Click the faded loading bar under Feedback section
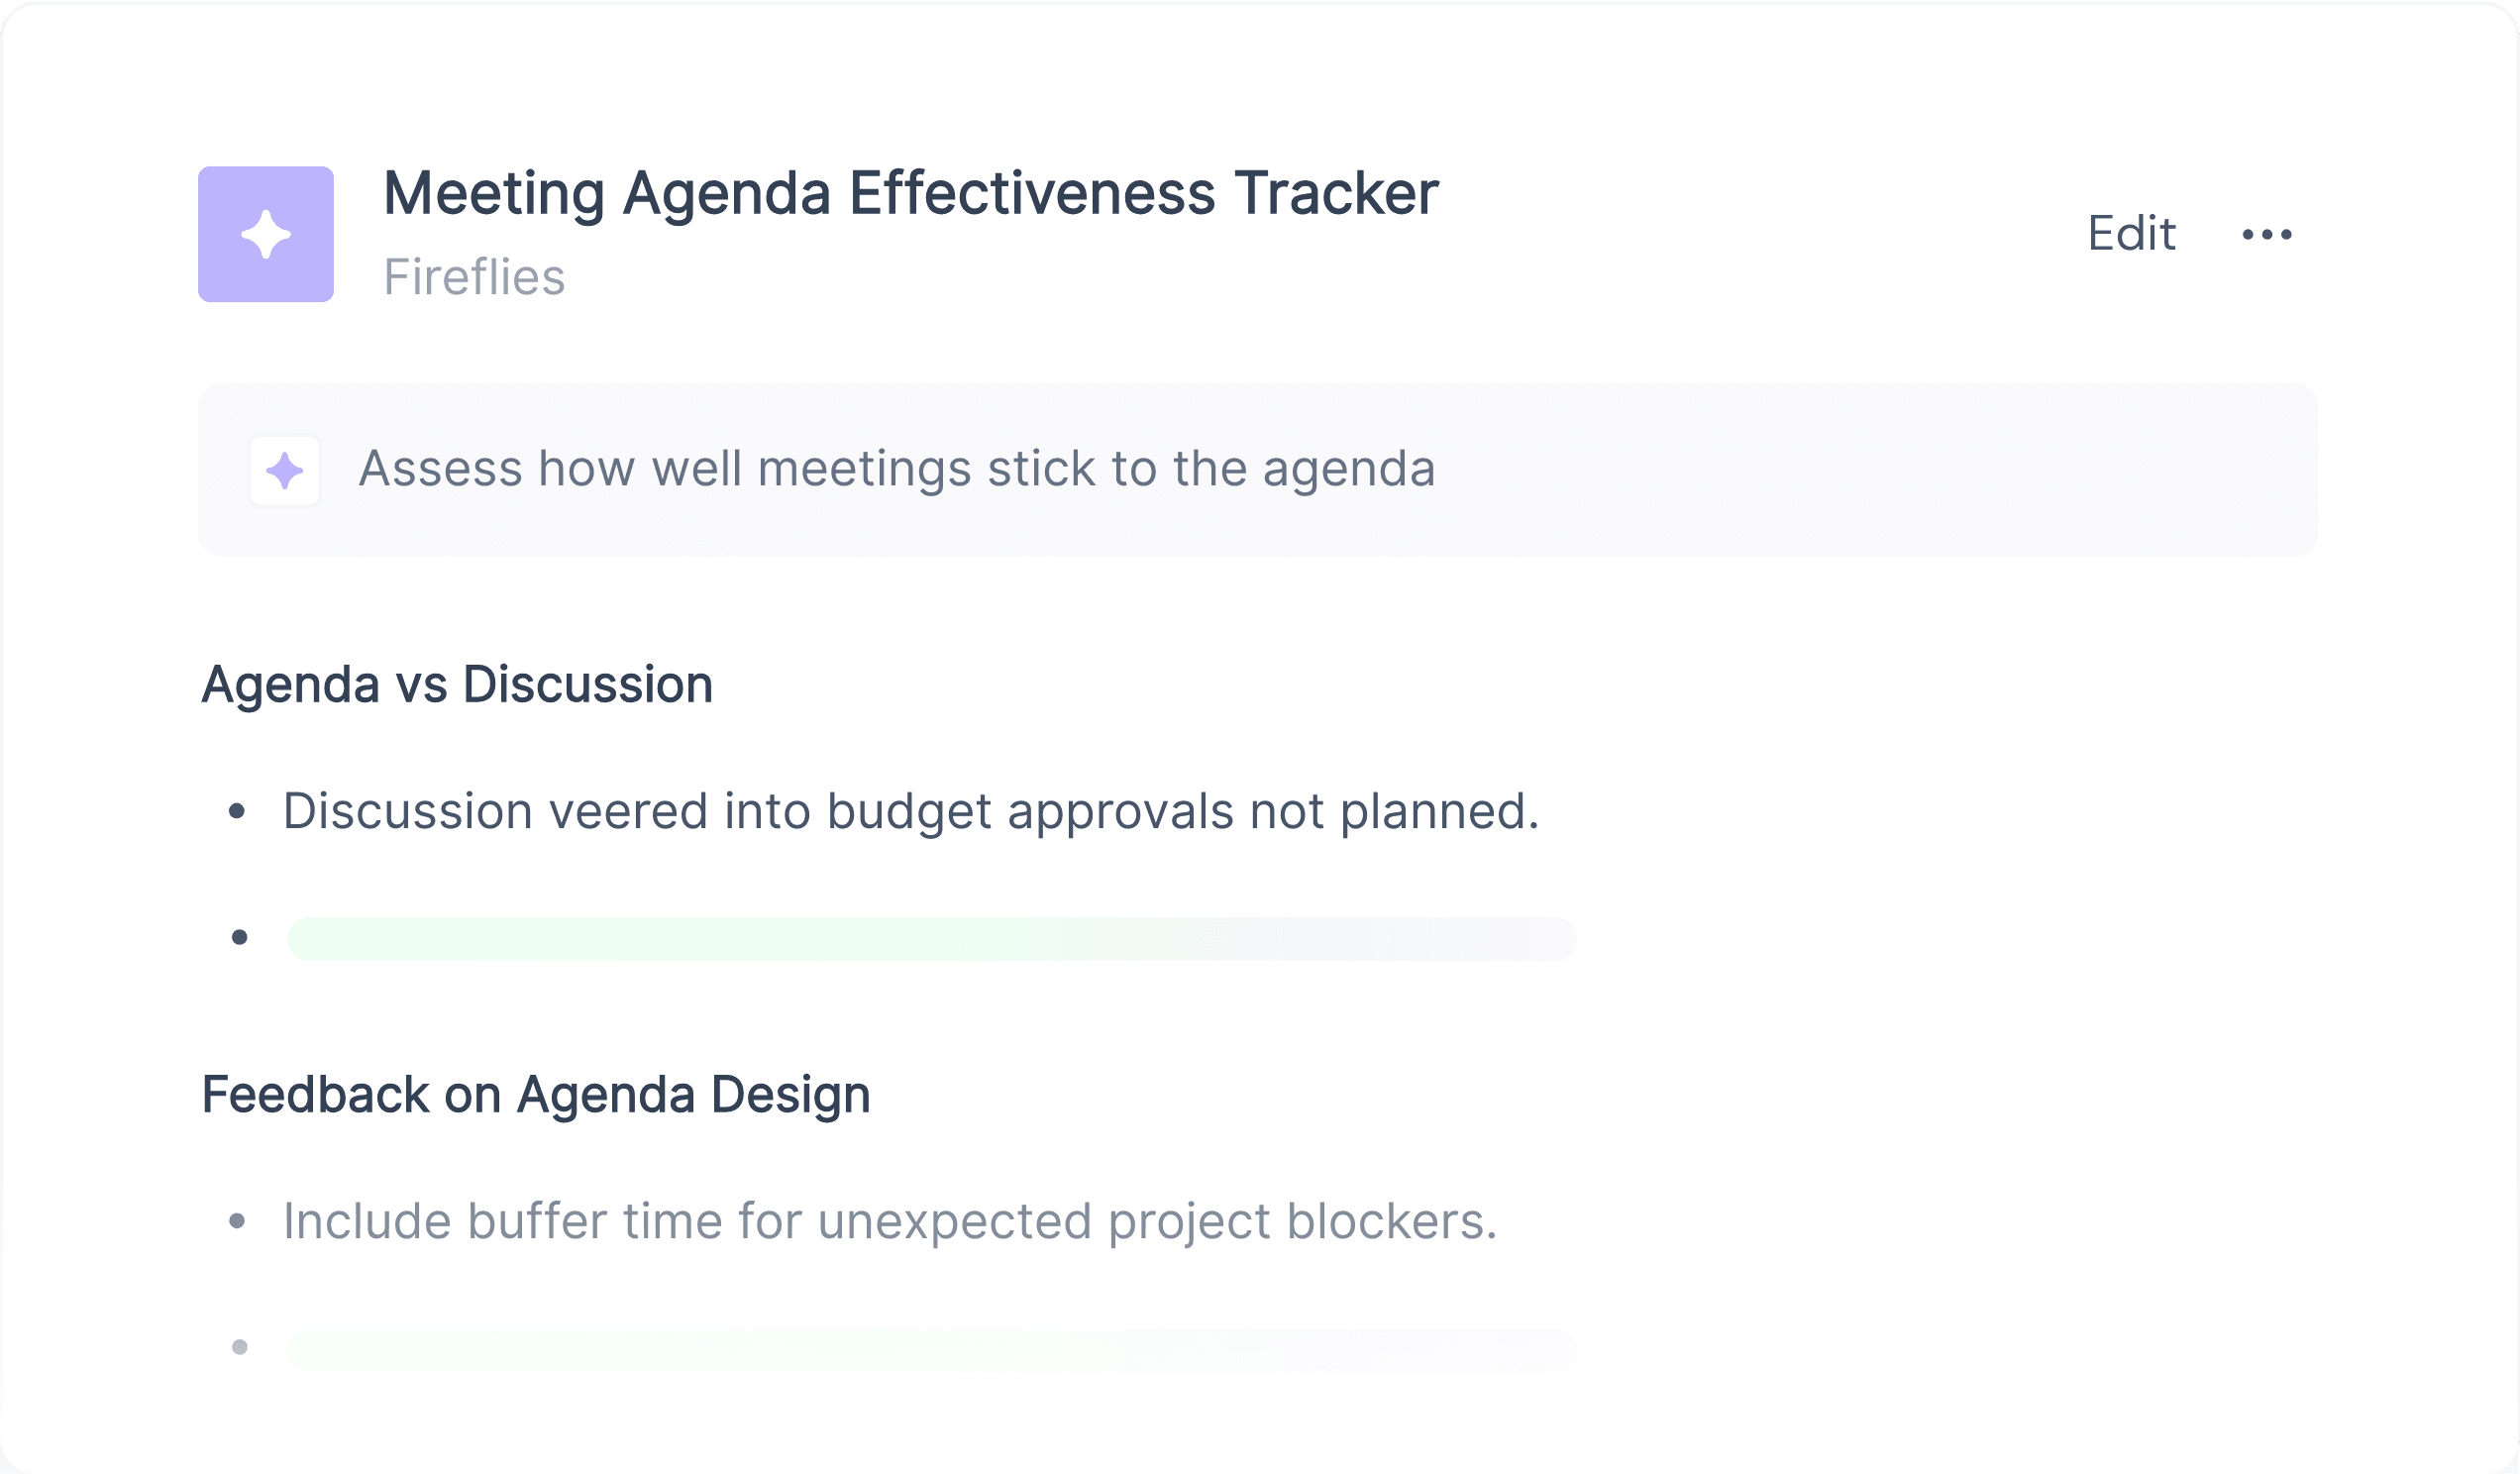The width and height of the screenshot is (2520, 1474). coord(932,1350)
